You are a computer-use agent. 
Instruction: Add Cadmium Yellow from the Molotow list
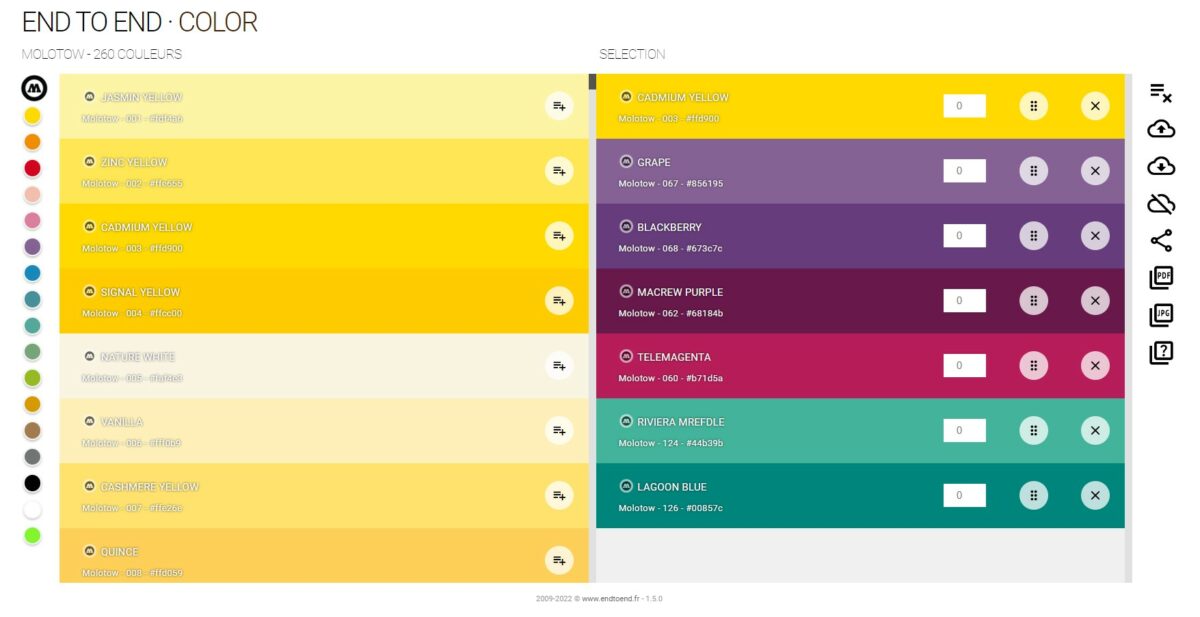click(559, 236)
